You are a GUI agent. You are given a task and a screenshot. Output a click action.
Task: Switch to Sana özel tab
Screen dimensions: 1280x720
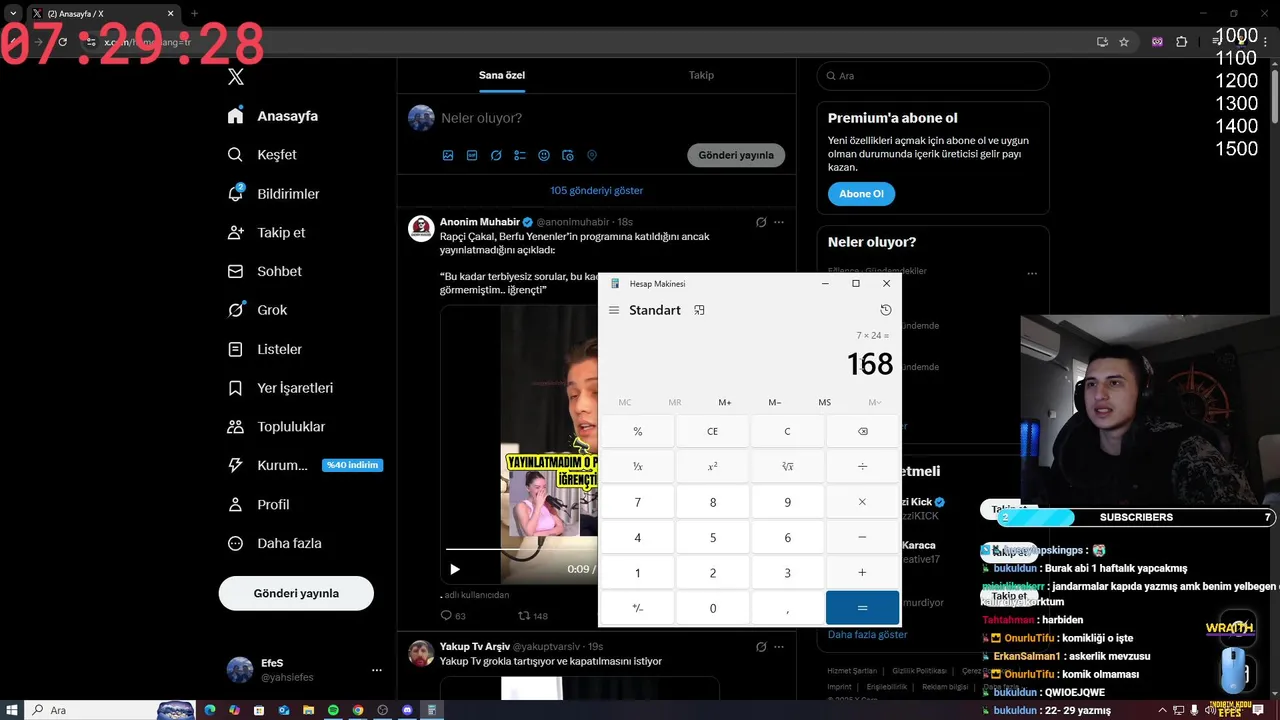click(502, 75)
